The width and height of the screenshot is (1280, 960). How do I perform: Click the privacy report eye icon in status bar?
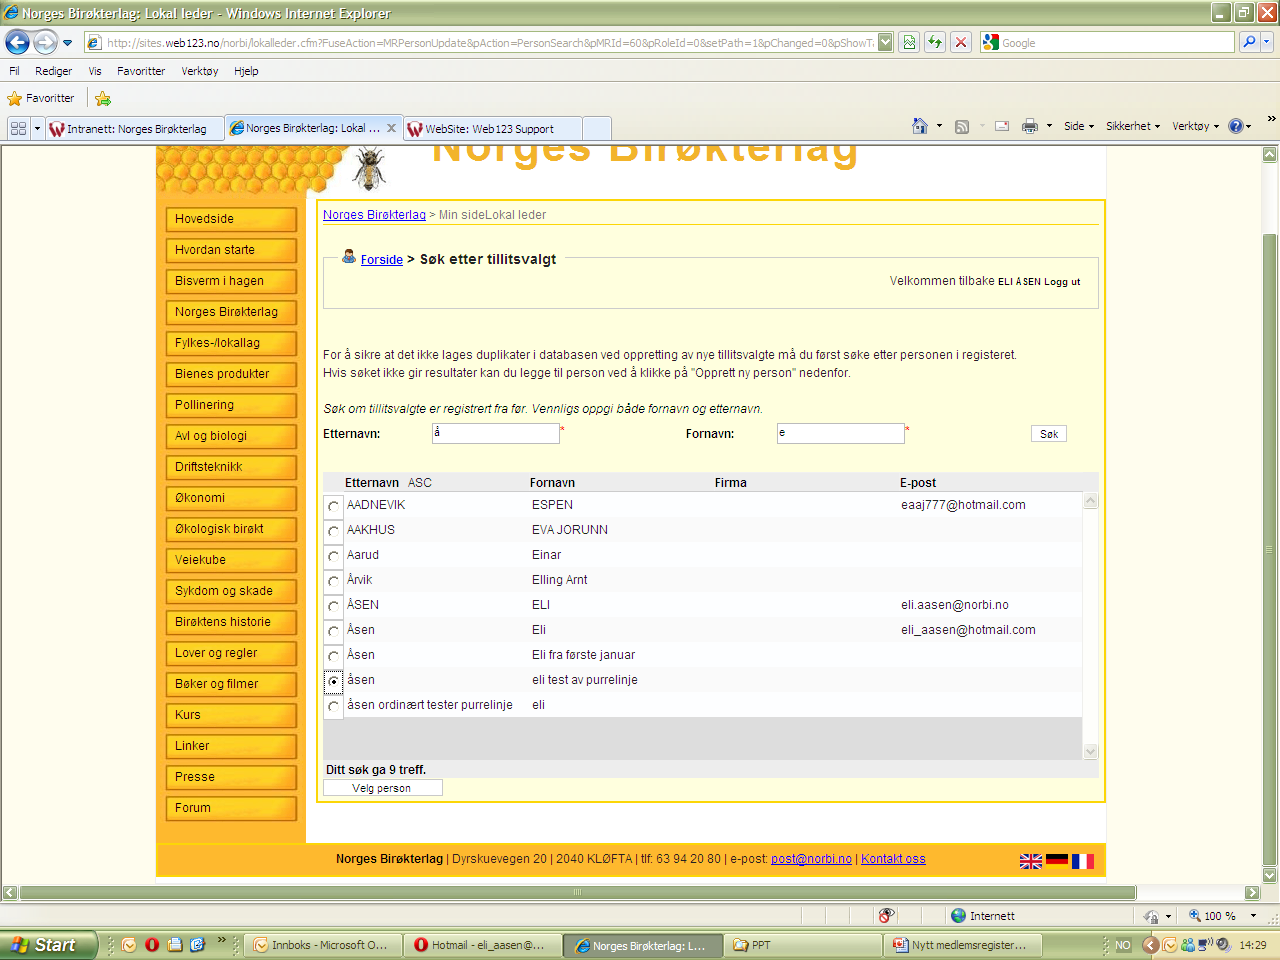point(886,915)
